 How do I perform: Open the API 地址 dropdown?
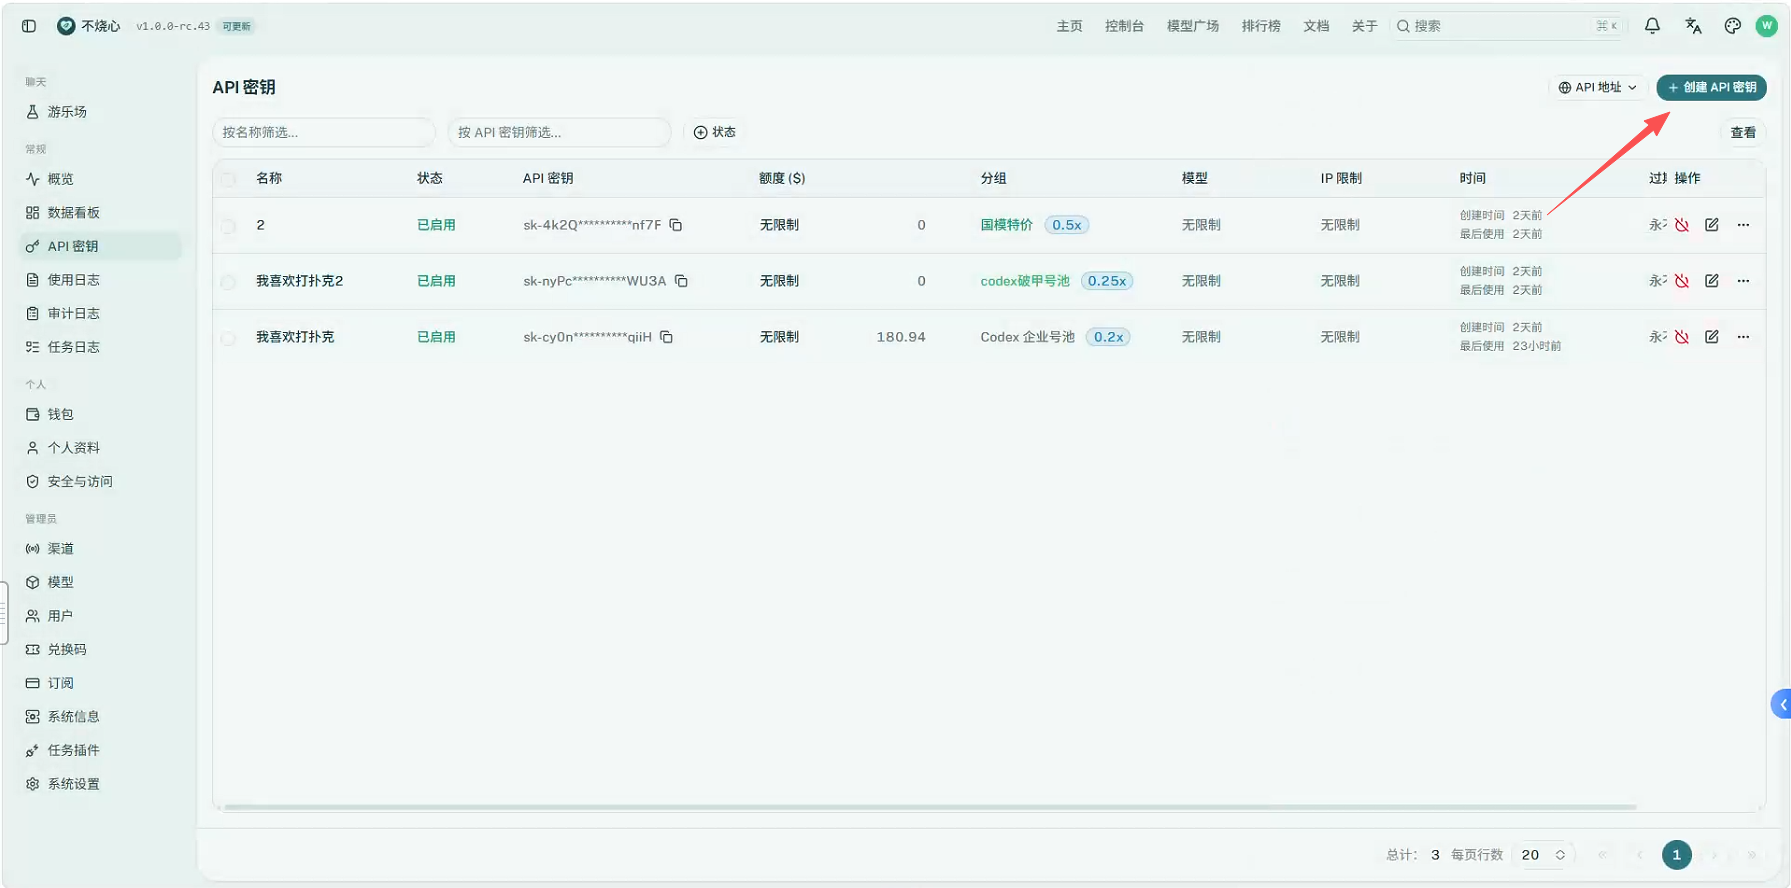click(1597, 87)
